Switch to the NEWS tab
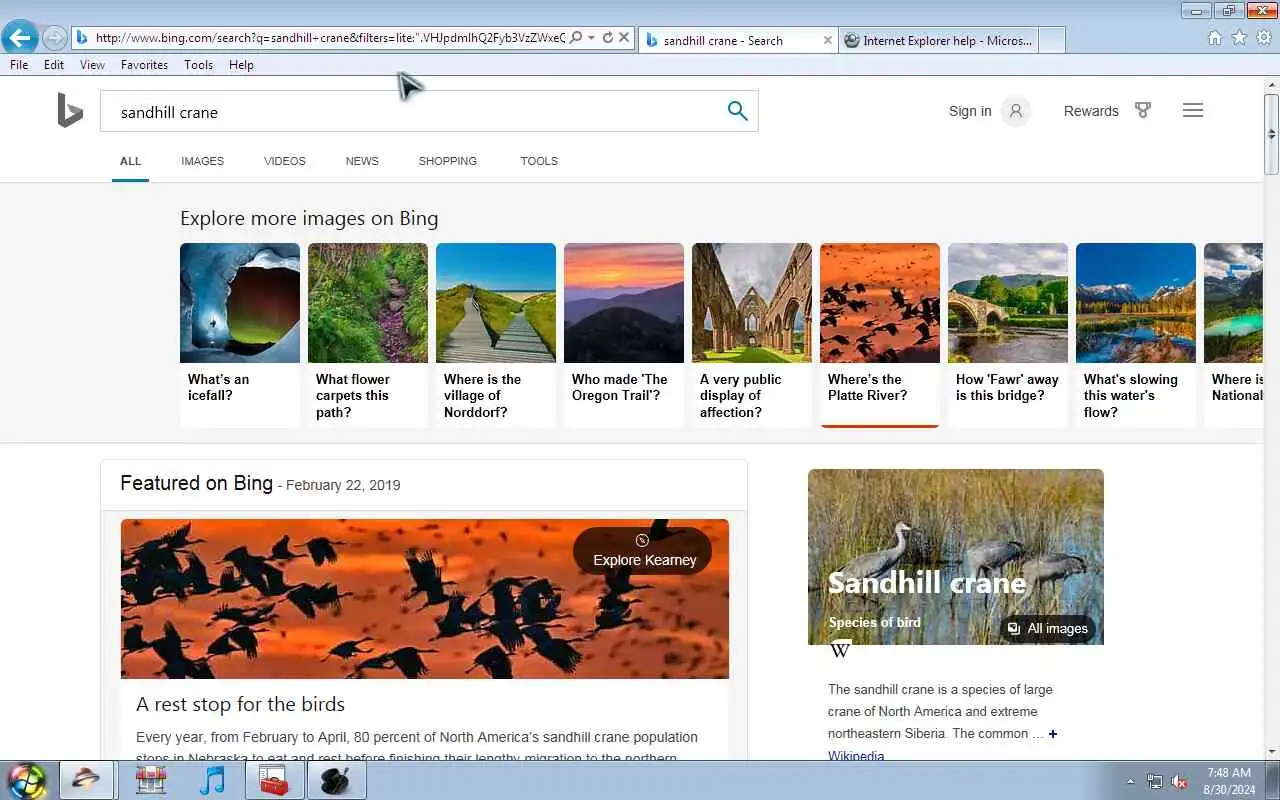The width and height of the screenshot is (1280, 800). tap(362, 161)
